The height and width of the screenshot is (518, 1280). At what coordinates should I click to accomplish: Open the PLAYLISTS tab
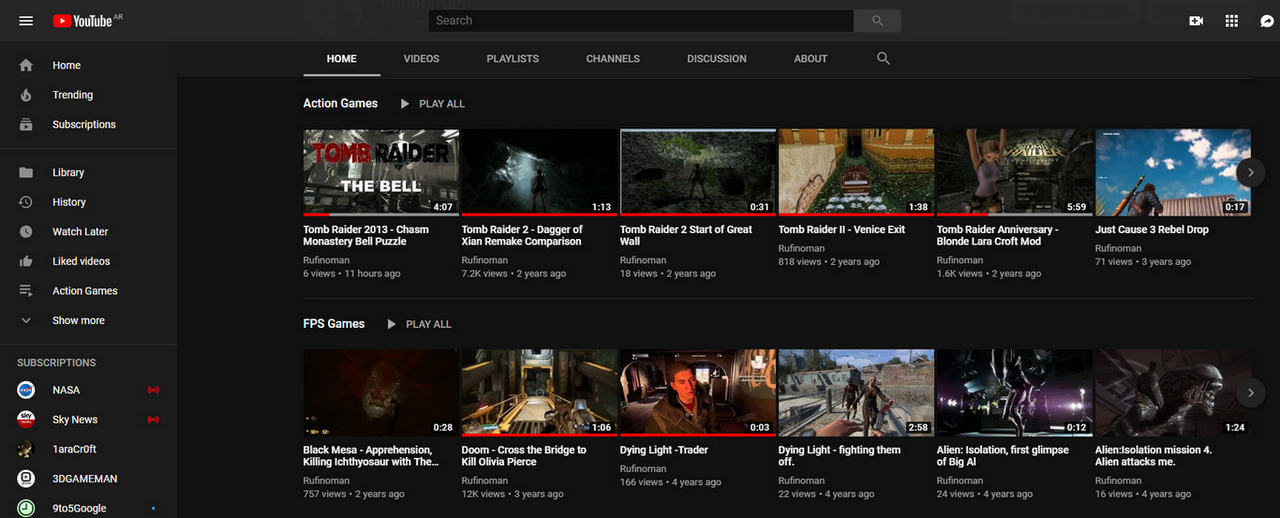513,59
